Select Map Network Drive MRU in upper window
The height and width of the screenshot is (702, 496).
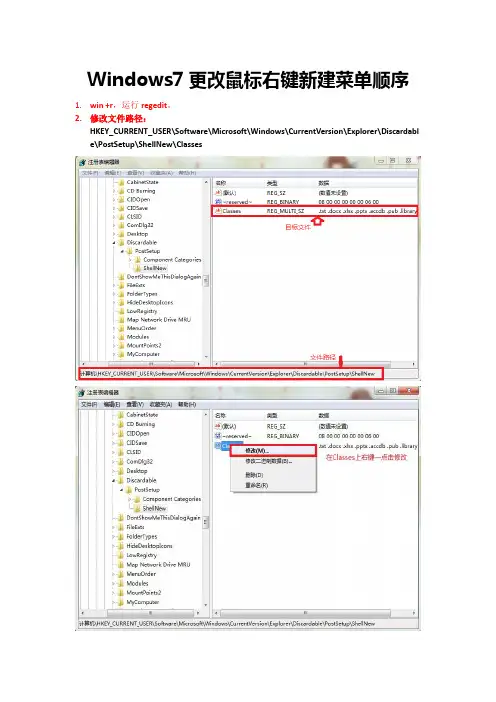pyautogui.click(x=158, y=320)
